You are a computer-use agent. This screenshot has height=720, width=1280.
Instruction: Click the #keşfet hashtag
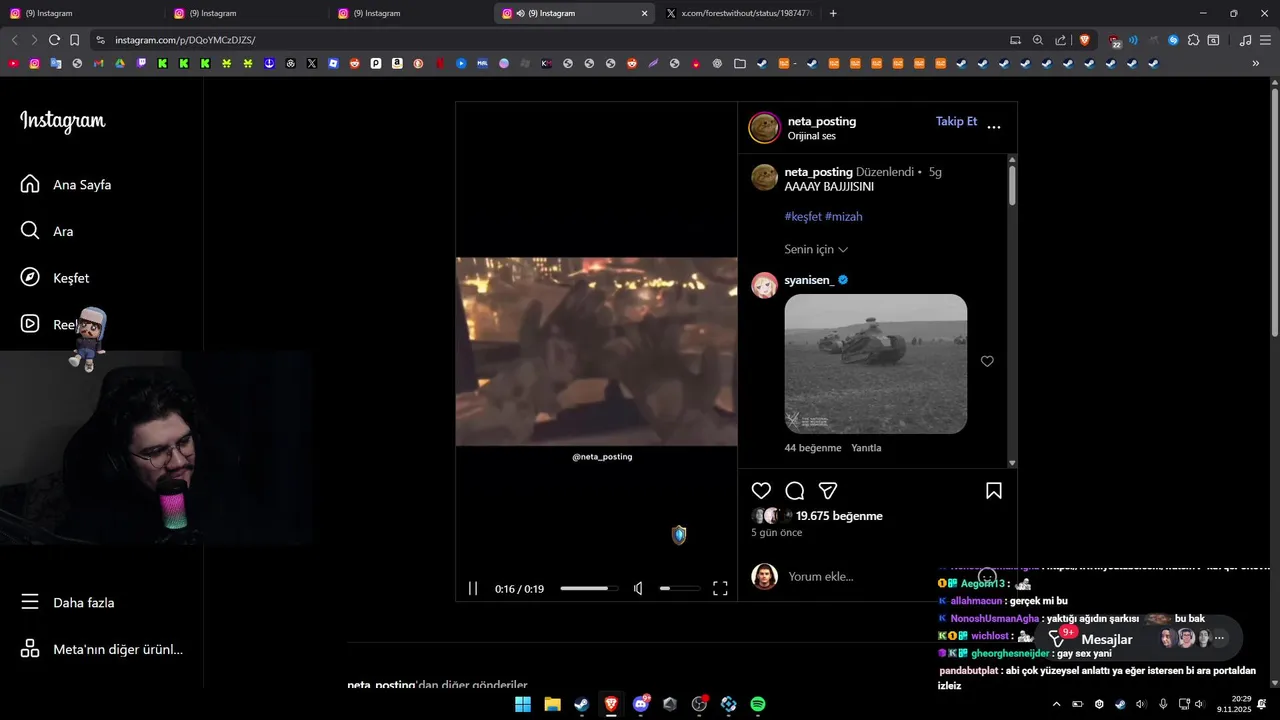pyautogui.click(x=803, y=216)
